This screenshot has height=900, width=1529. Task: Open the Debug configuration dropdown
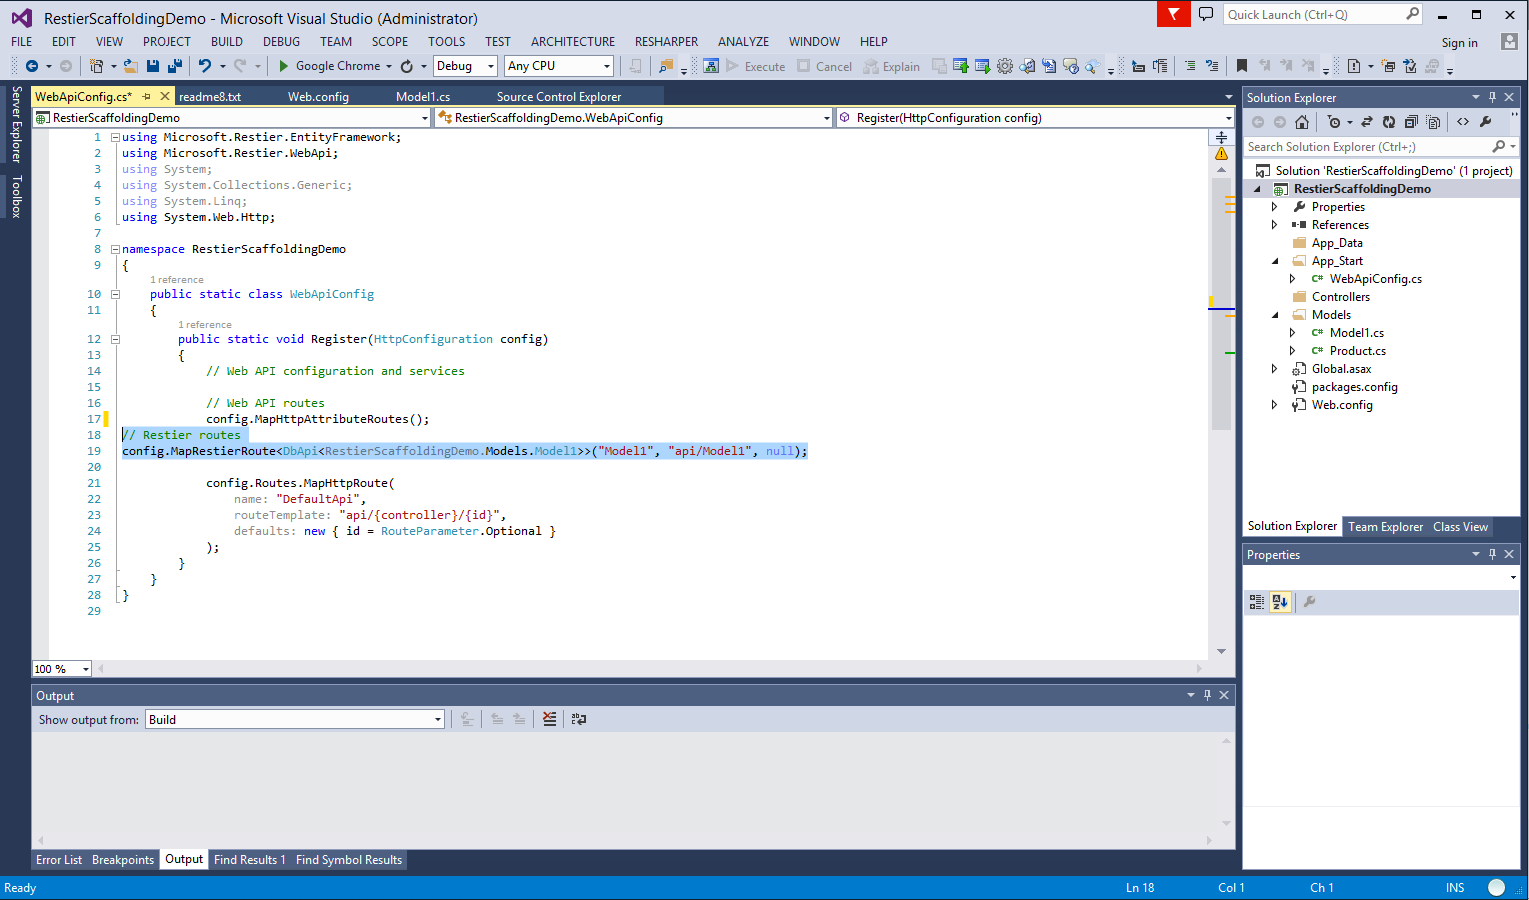[x=465, y=66]
